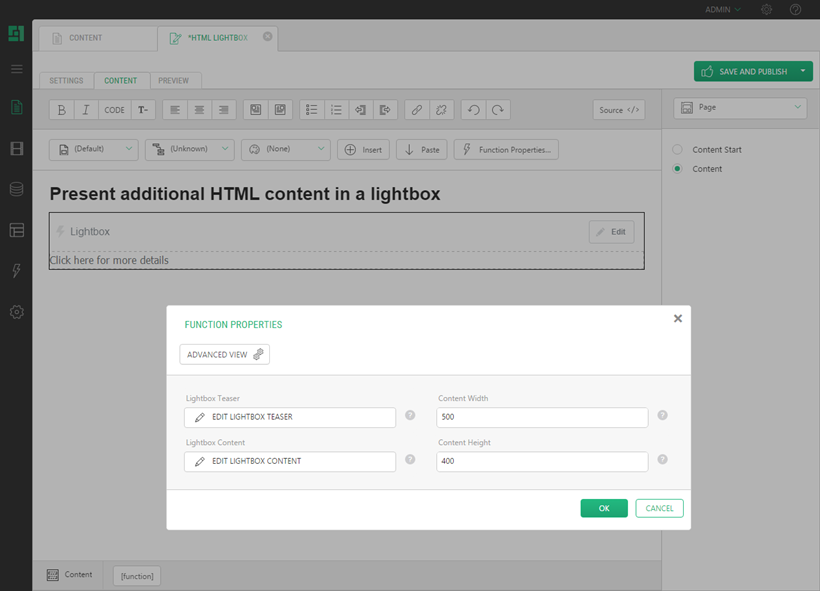Open the (Default) paragraph style dropdown
Image resolution: width=820 pixels, height=591 pixels.
tap(93, 149)
